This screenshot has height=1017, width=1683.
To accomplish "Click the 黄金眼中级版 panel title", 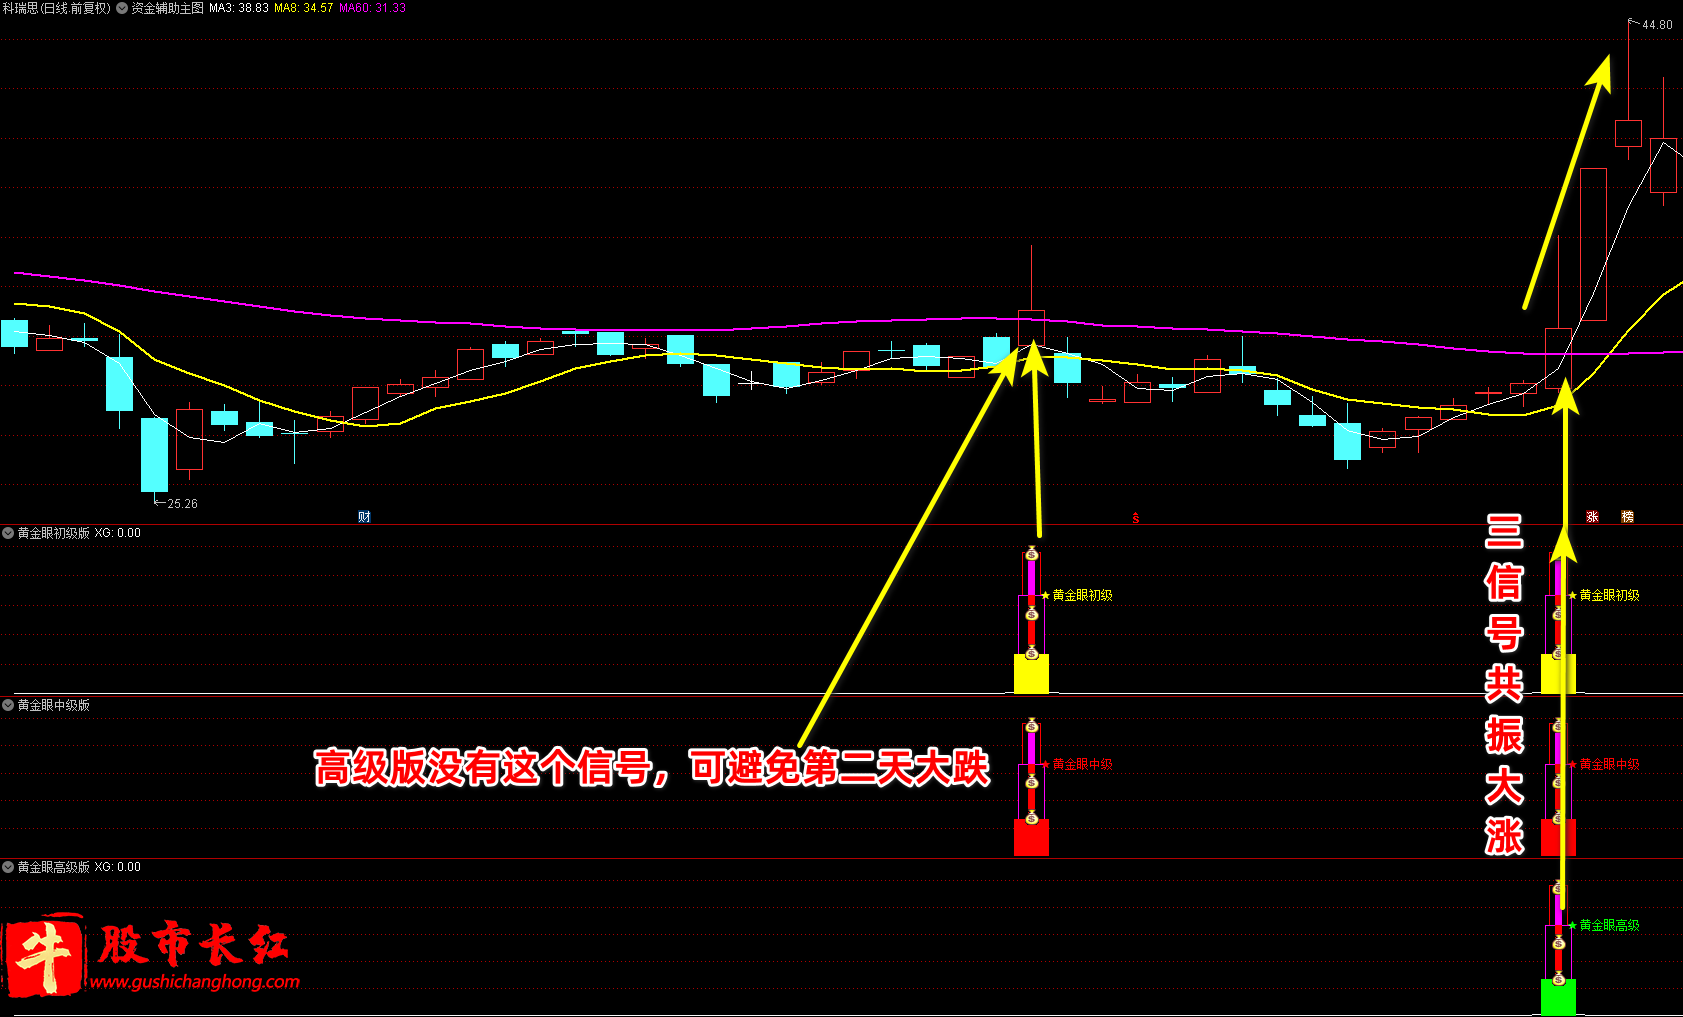I will [54, 705].
